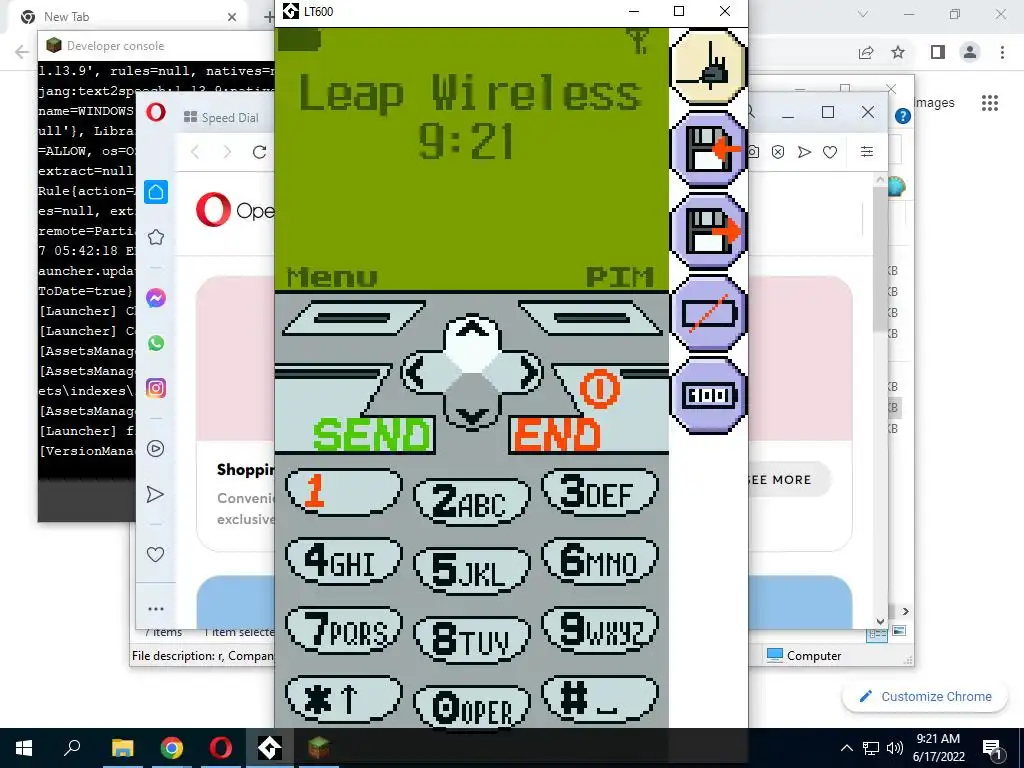Open Opera flow arrow sidebar icon
The height and width of the screenshot is (768, 1024).
coord(155,494)
